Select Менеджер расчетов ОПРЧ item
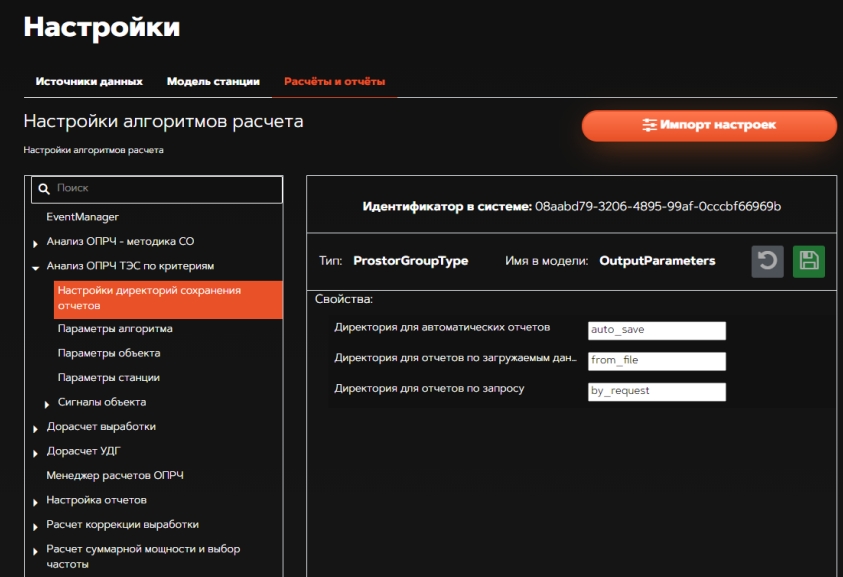The height and width of the screenshot is (577, 843). (x=115, y=476)
